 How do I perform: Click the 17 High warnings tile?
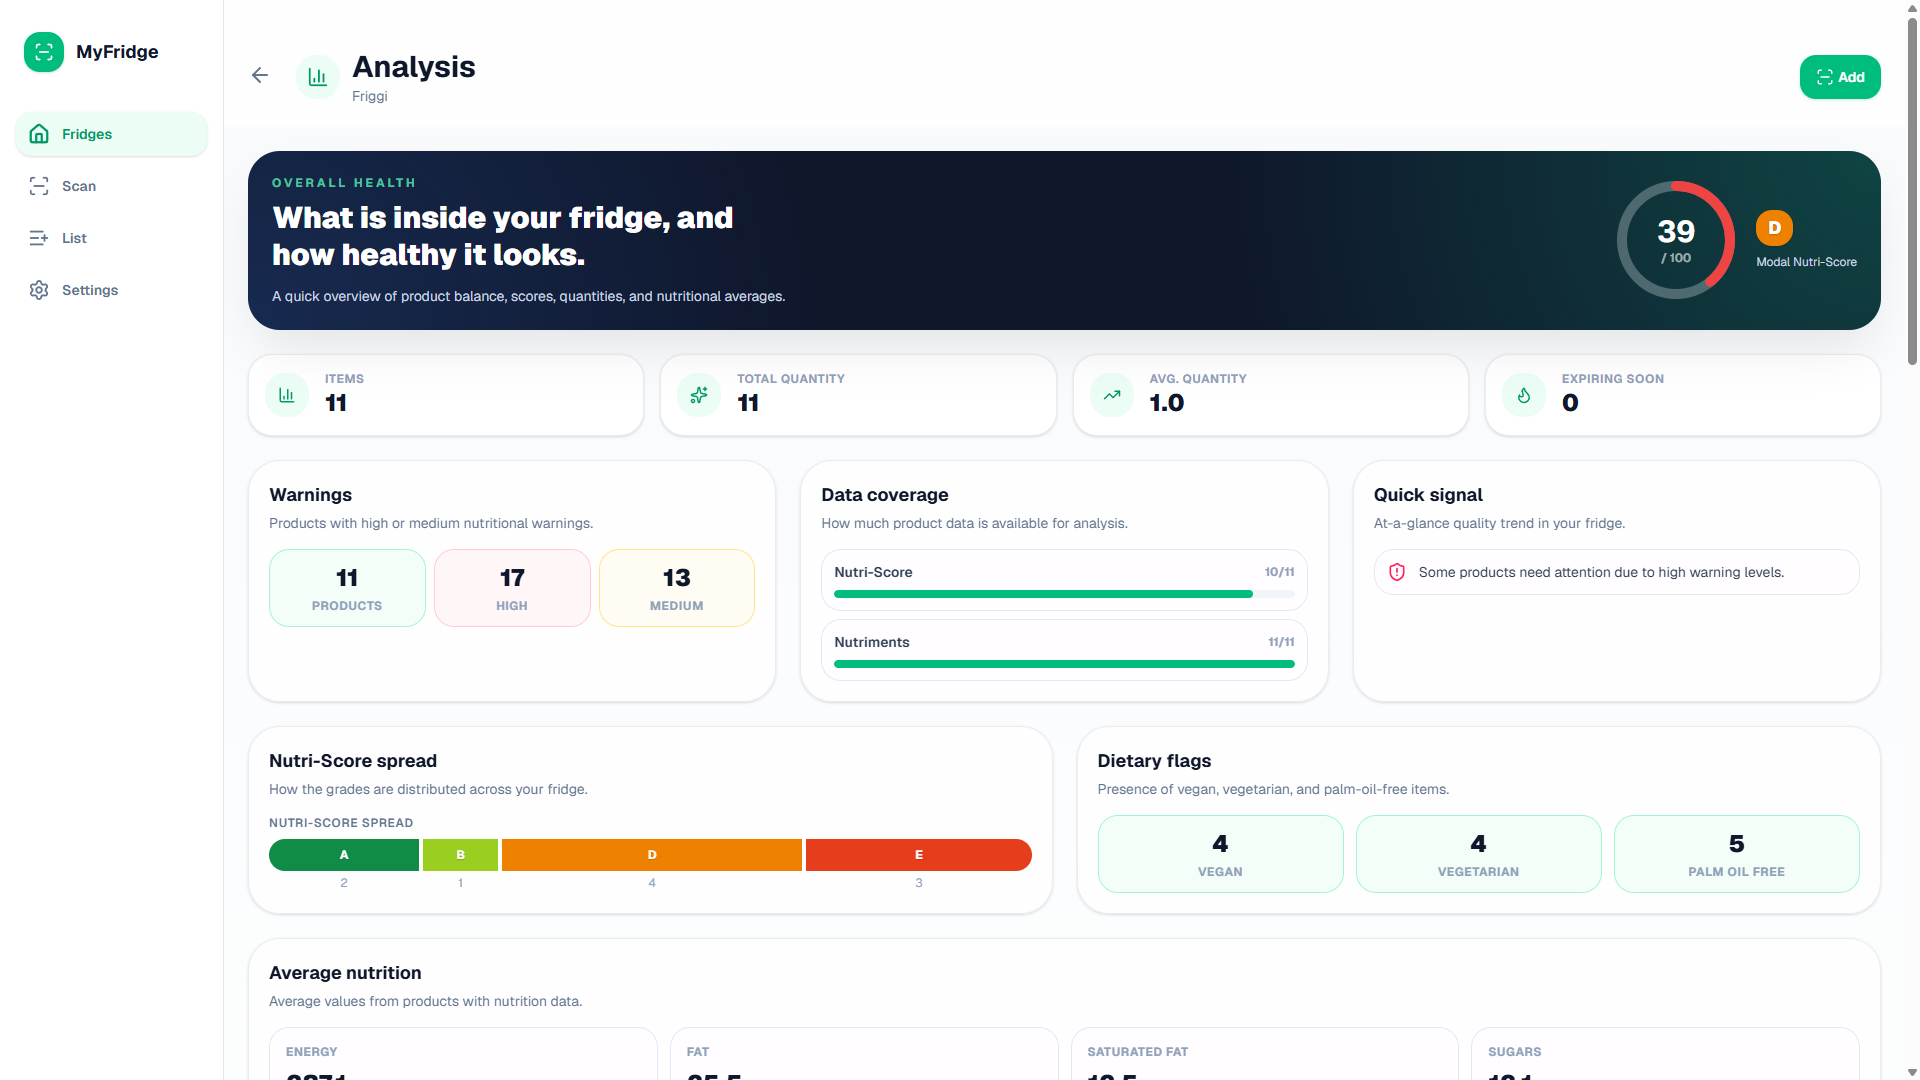(x=512, y=588)
